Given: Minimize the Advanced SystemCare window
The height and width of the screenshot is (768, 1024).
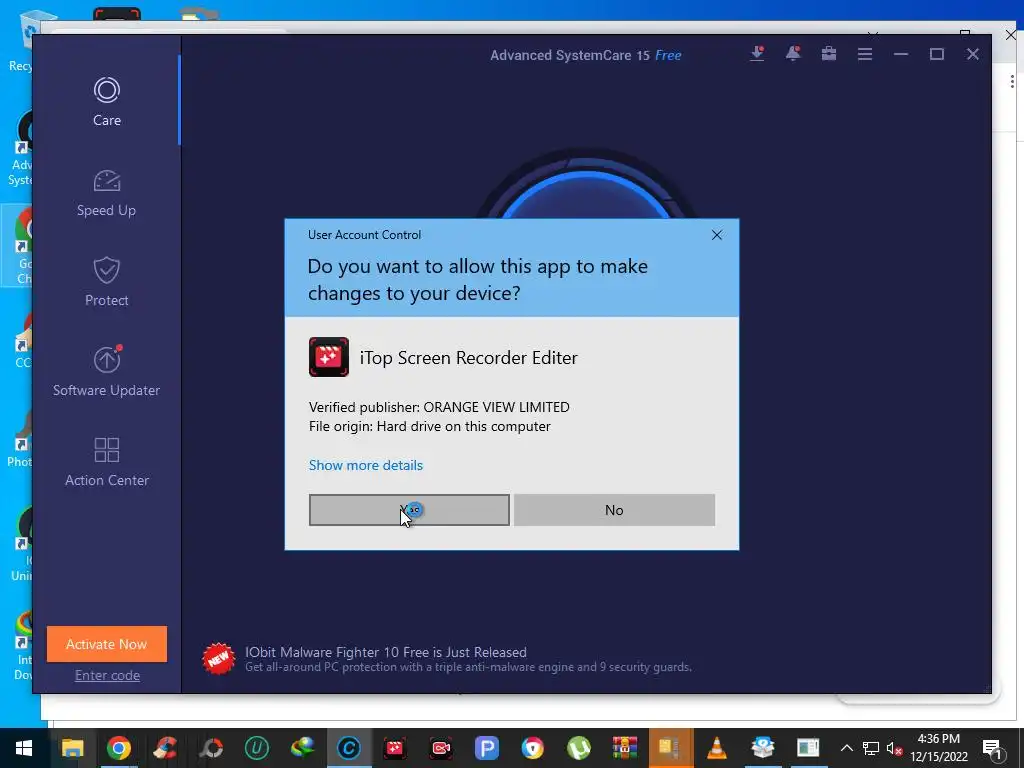Looking at the screenshot, I should [x=901, y=54].
